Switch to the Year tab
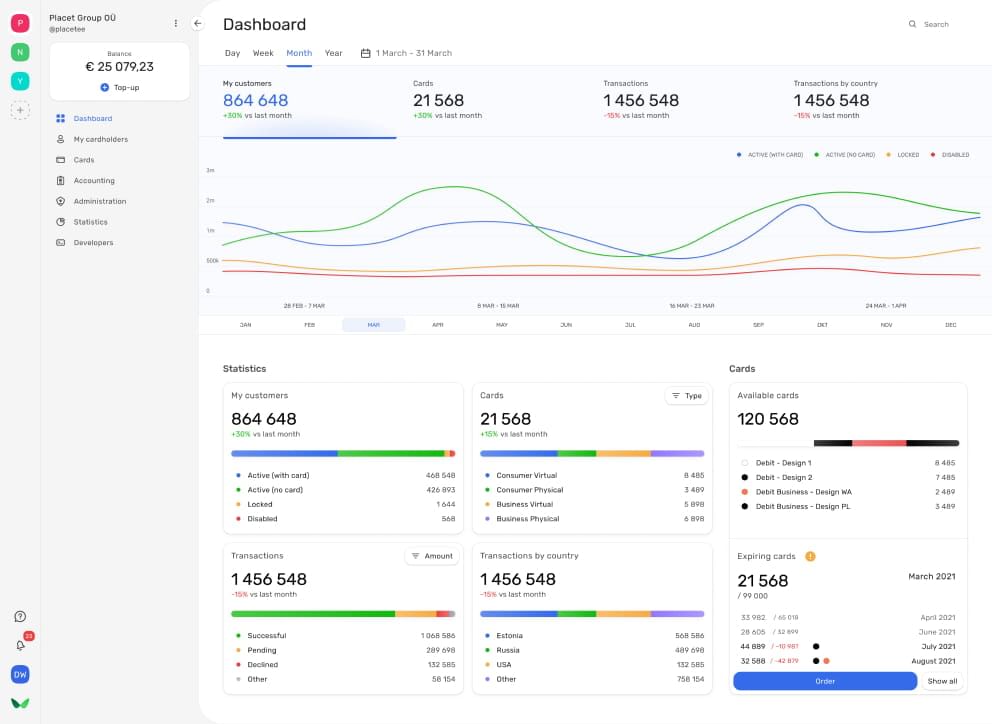The image size is (992, 724). [x=333, y=53]
